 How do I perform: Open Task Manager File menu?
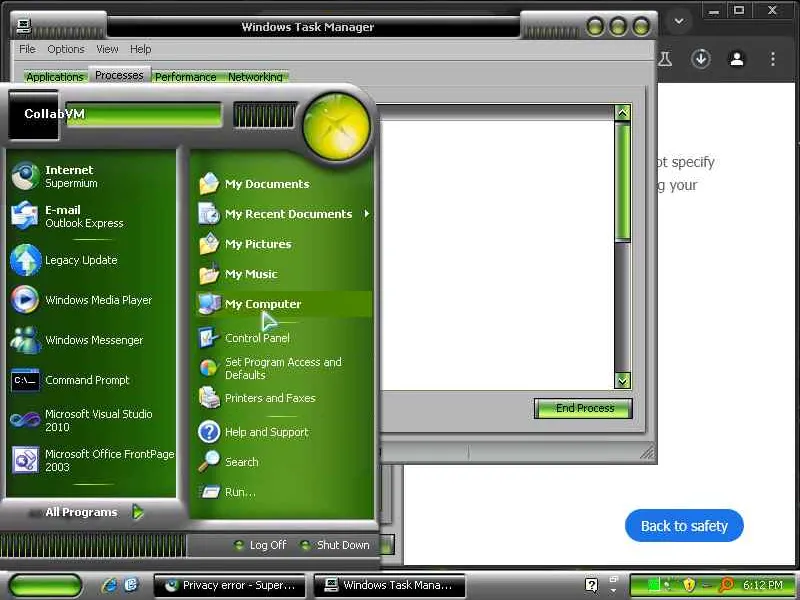pyautogui.click(x=27, y=49)
